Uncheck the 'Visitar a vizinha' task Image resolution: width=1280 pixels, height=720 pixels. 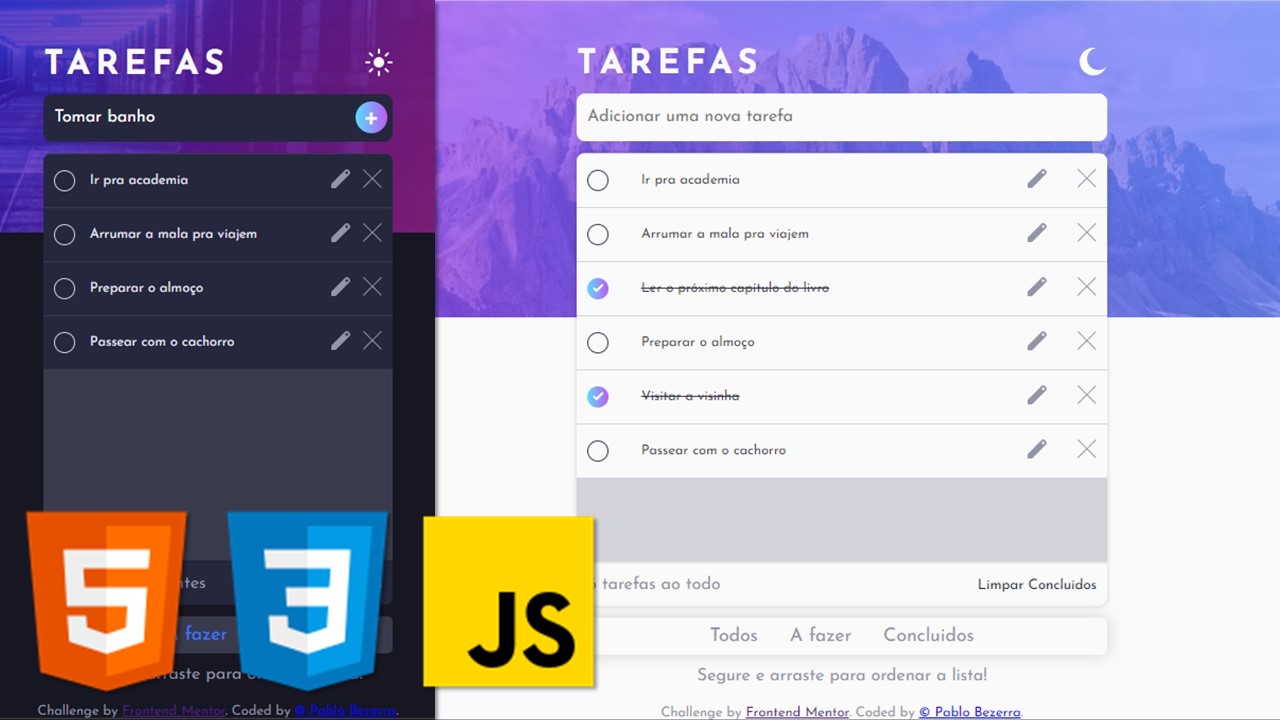point(598,397)
